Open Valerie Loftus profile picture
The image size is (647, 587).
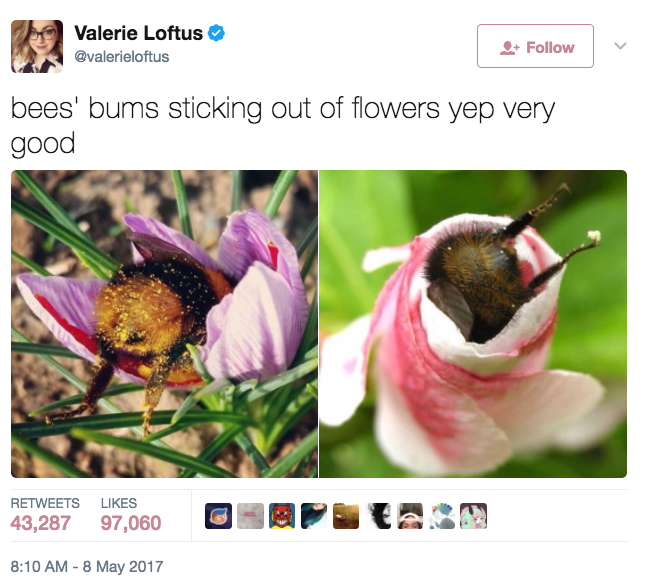point(37,46)
